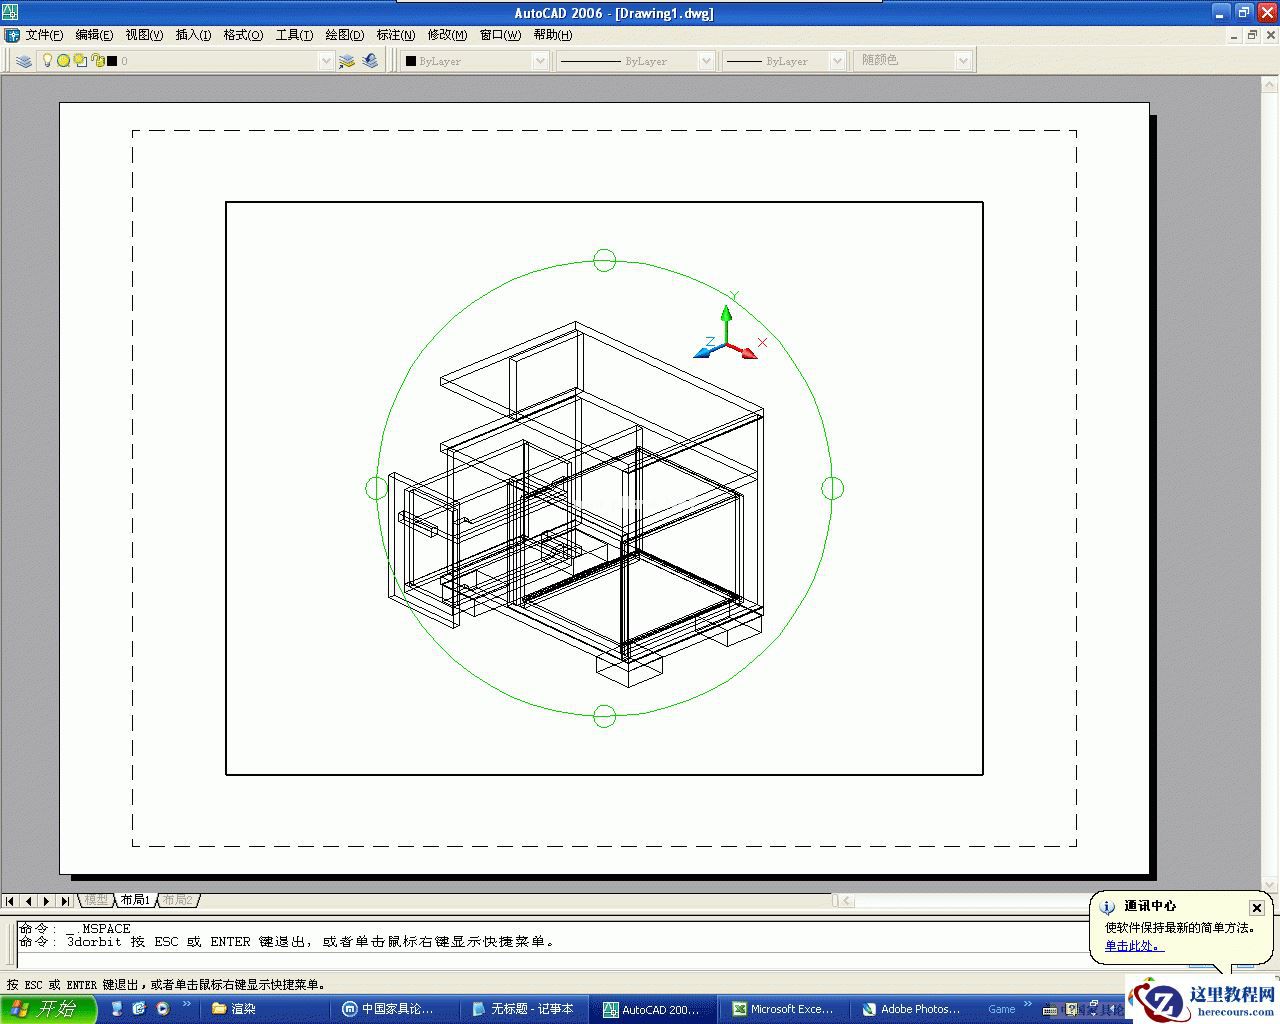Expand the layer name dropdown
Image resolution: width=1280 pixels, height=1024 pixels.
coord(326,61)
